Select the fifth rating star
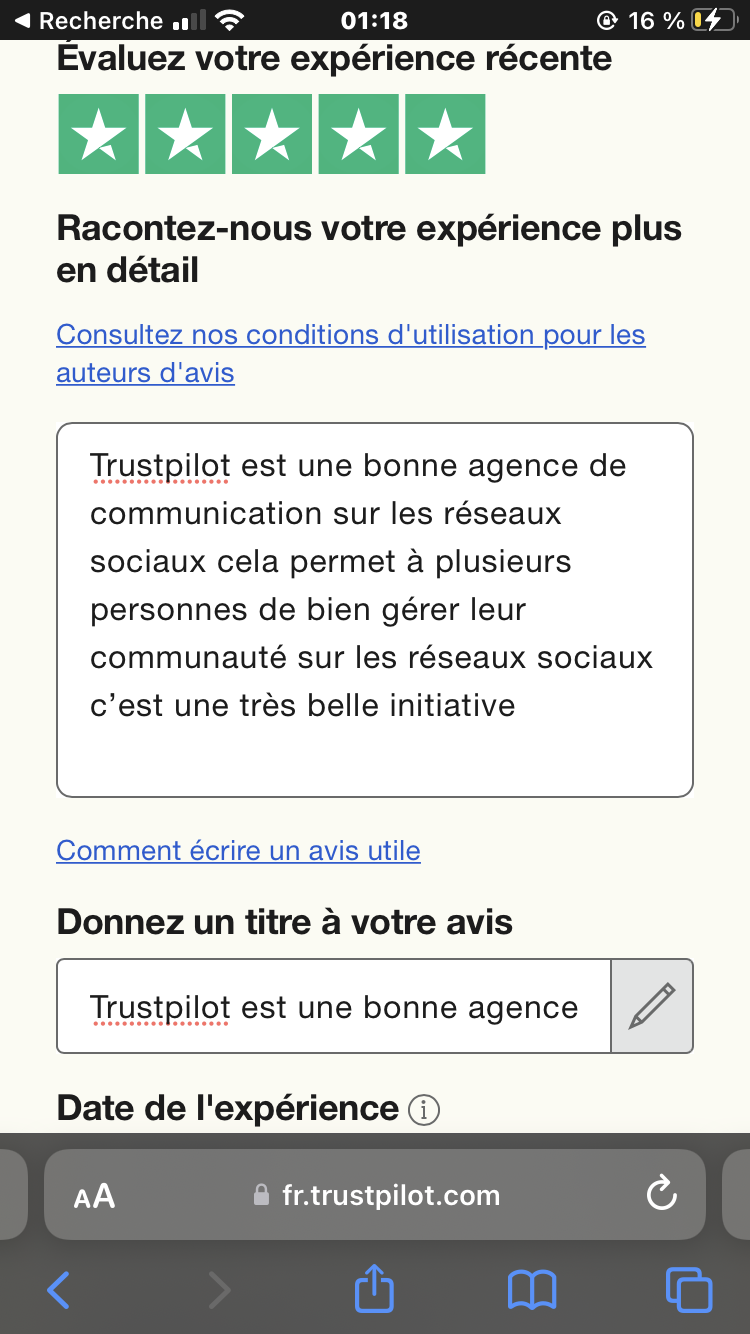This screenshot has height=1334, width=750. [x=444, y=134]
